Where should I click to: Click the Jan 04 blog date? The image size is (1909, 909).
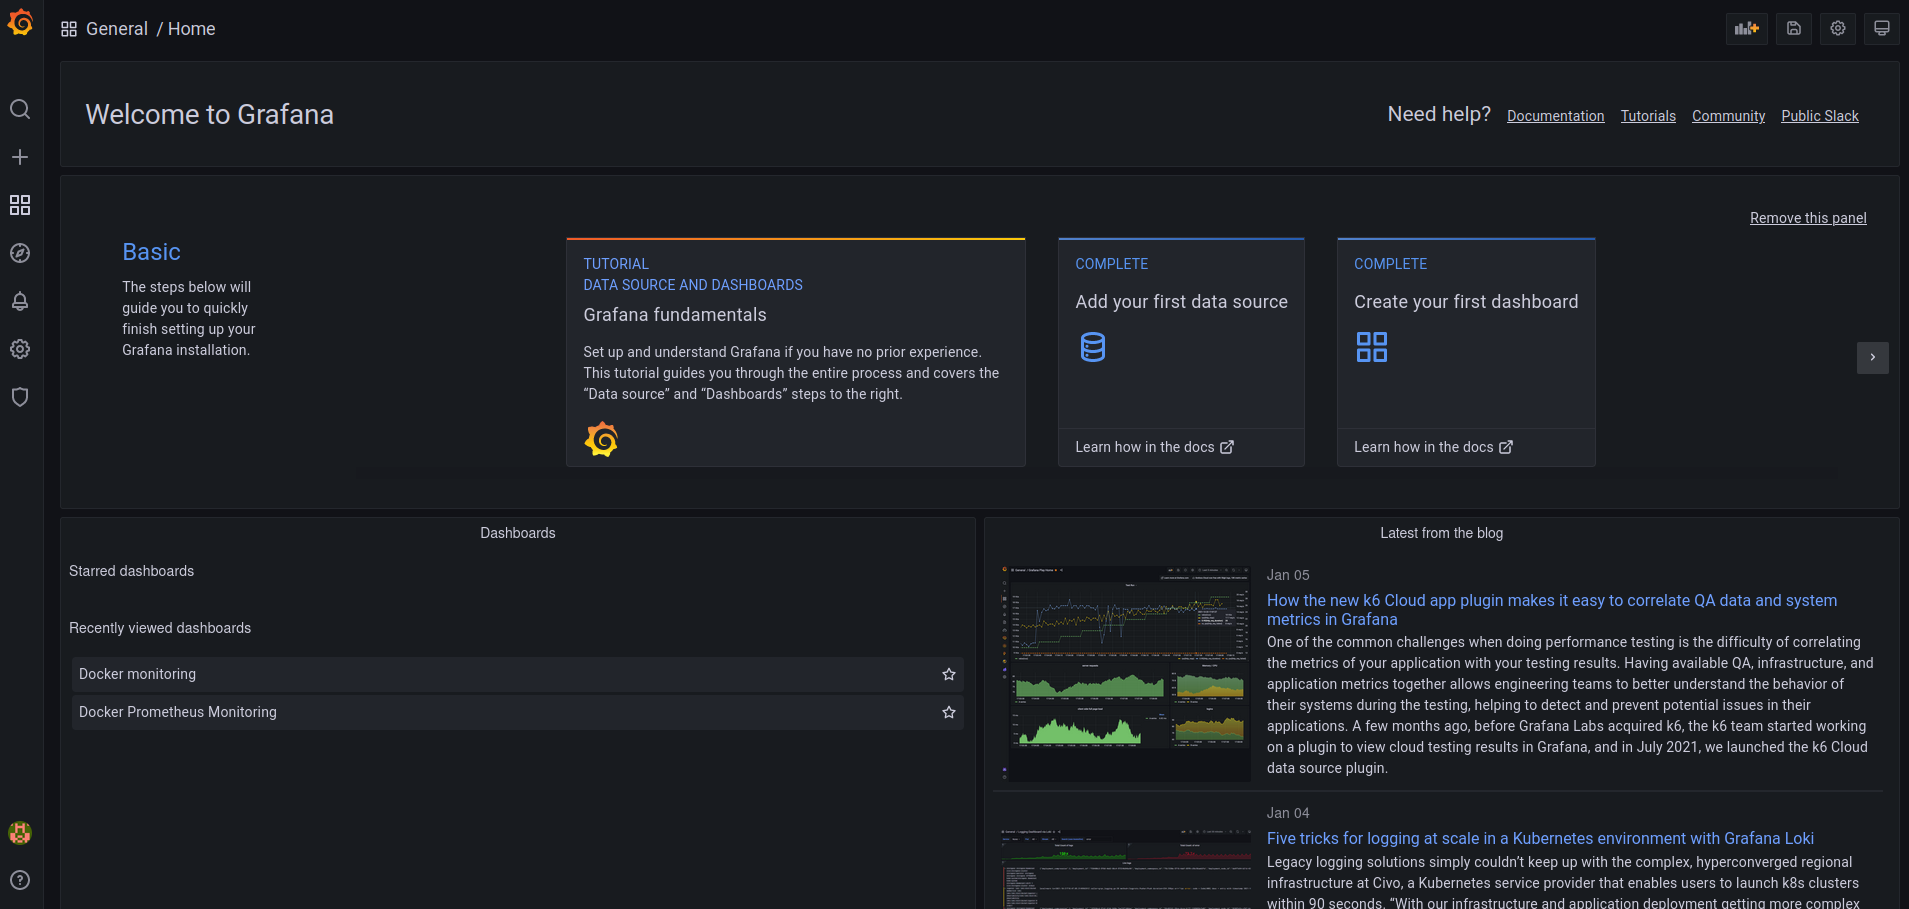click(1288, 813)
